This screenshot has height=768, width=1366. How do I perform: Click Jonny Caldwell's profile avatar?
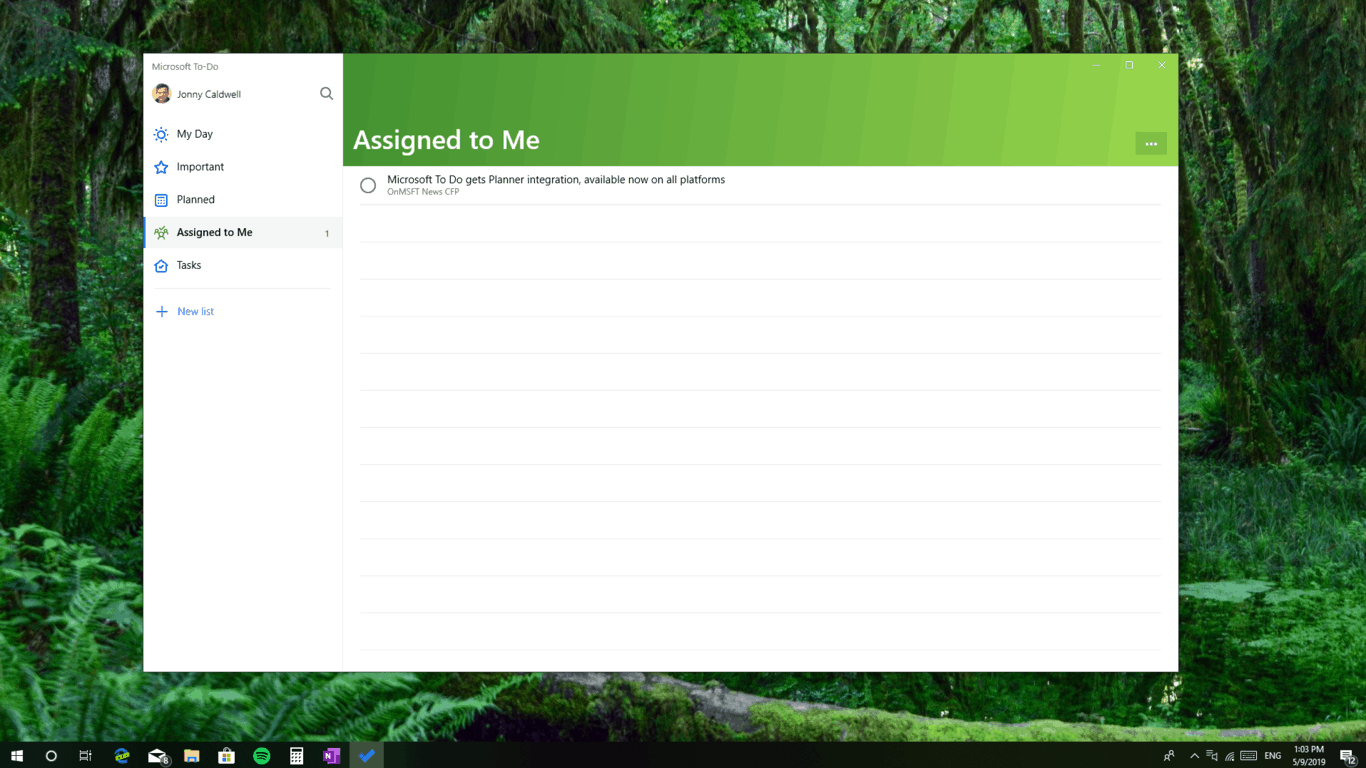coord(161,94)
